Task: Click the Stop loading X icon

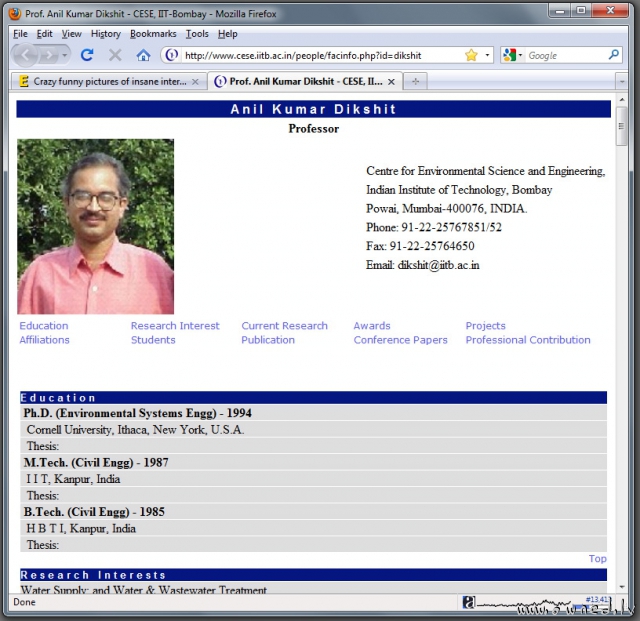Action: coord(115,55)
